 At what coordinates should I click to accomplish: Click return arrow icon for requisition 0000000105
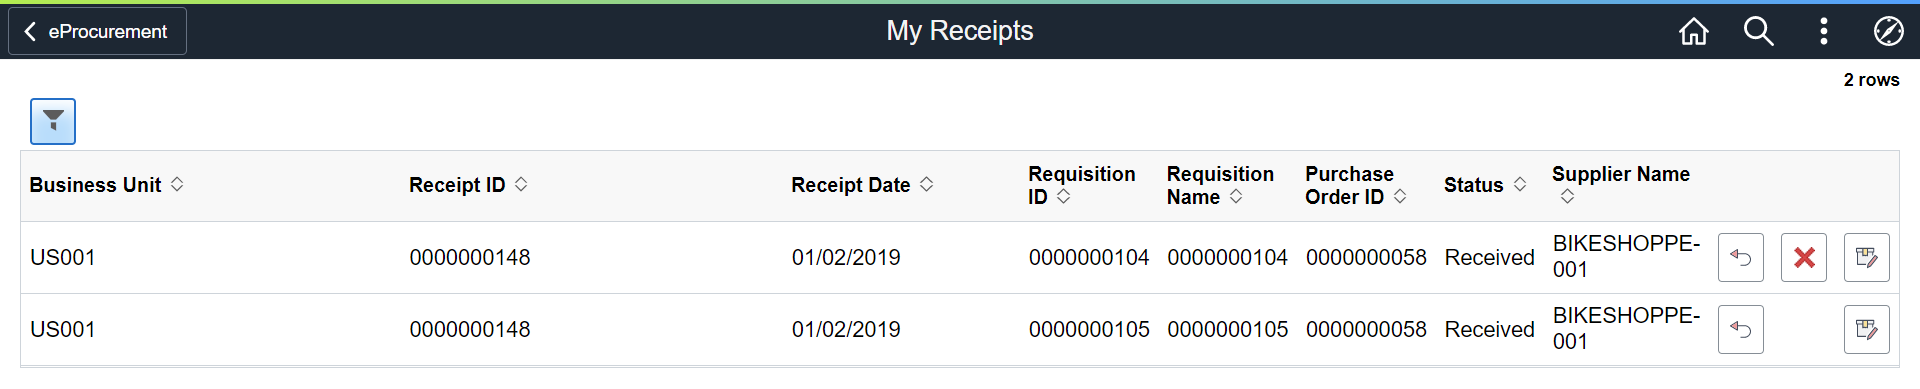coord(1741,330)
